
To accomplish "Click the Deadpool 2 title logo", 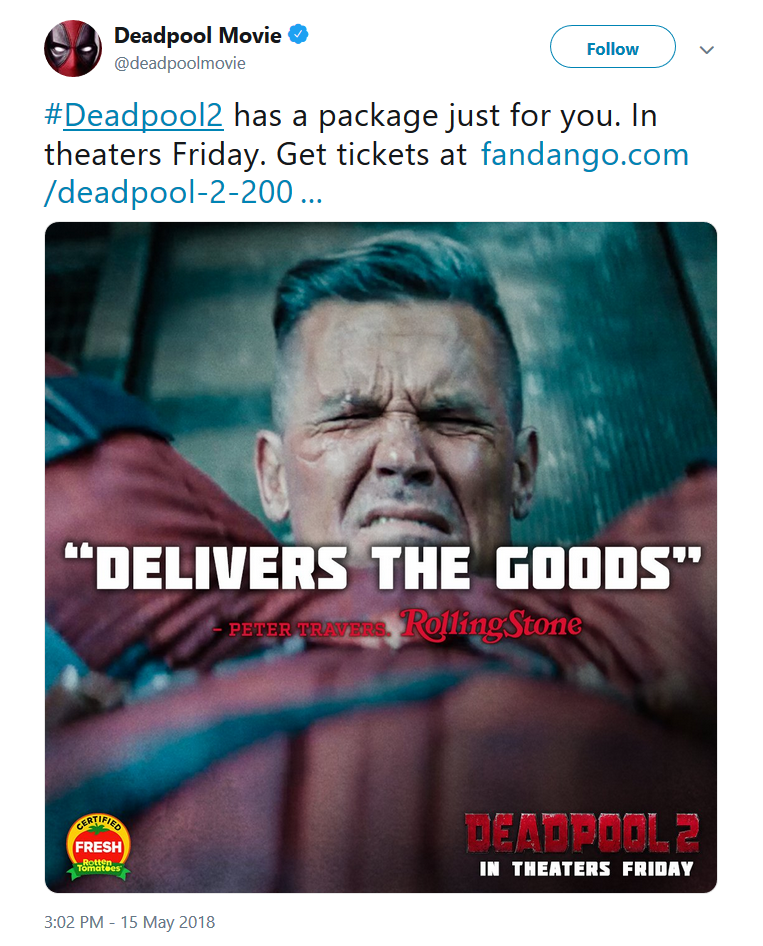I will [x=582, y=833].
